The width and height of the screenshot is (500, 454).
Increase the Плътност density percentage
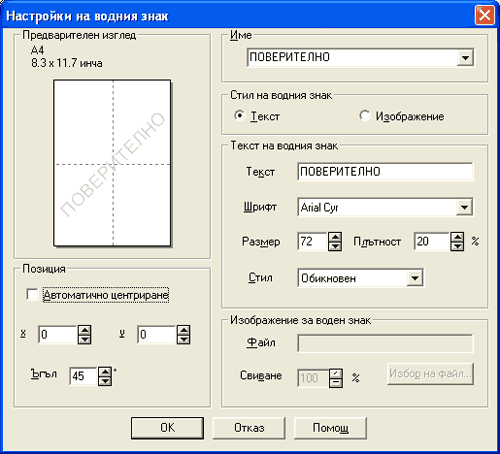click(x=457, y=237)
